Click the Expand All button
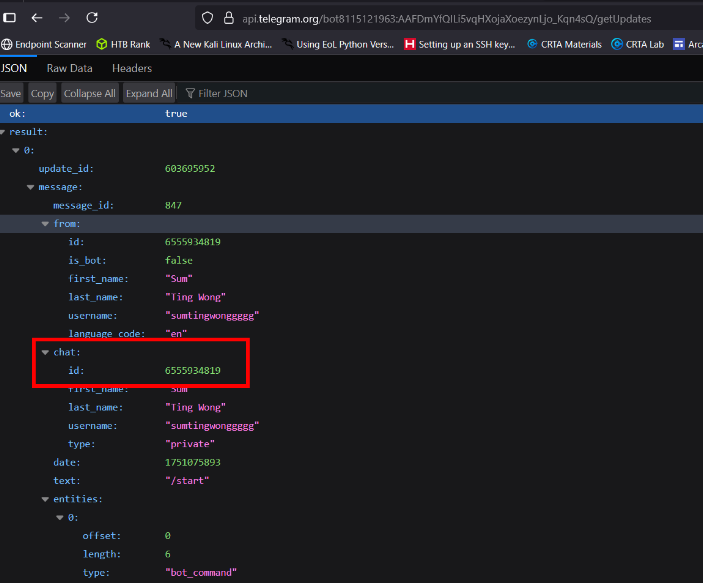The width and height of the screenshot is (703, 583). pos(149,93)
